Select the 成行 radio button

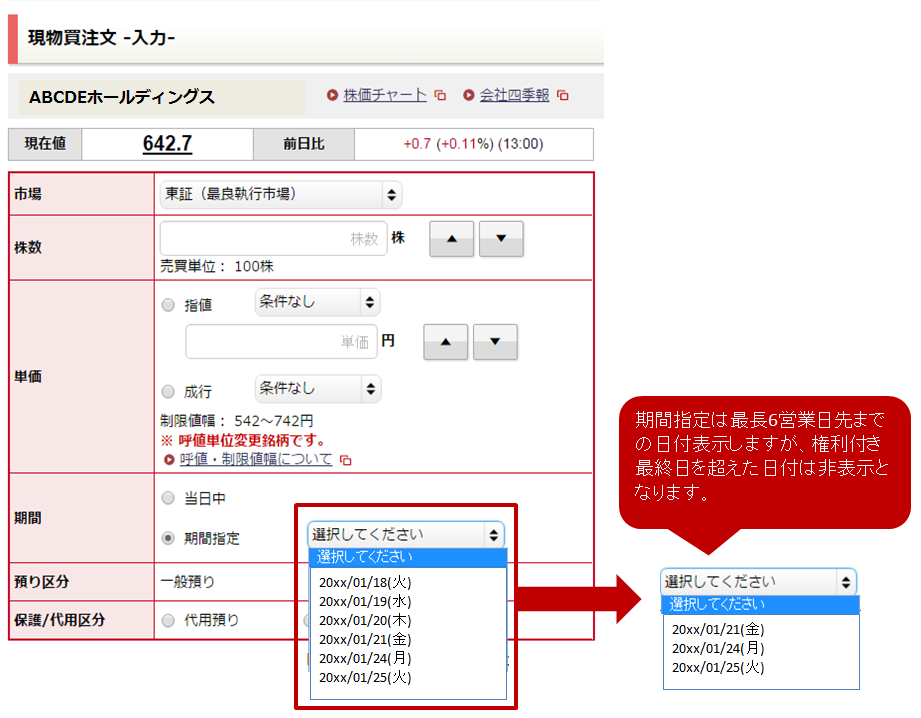[169, 391]
